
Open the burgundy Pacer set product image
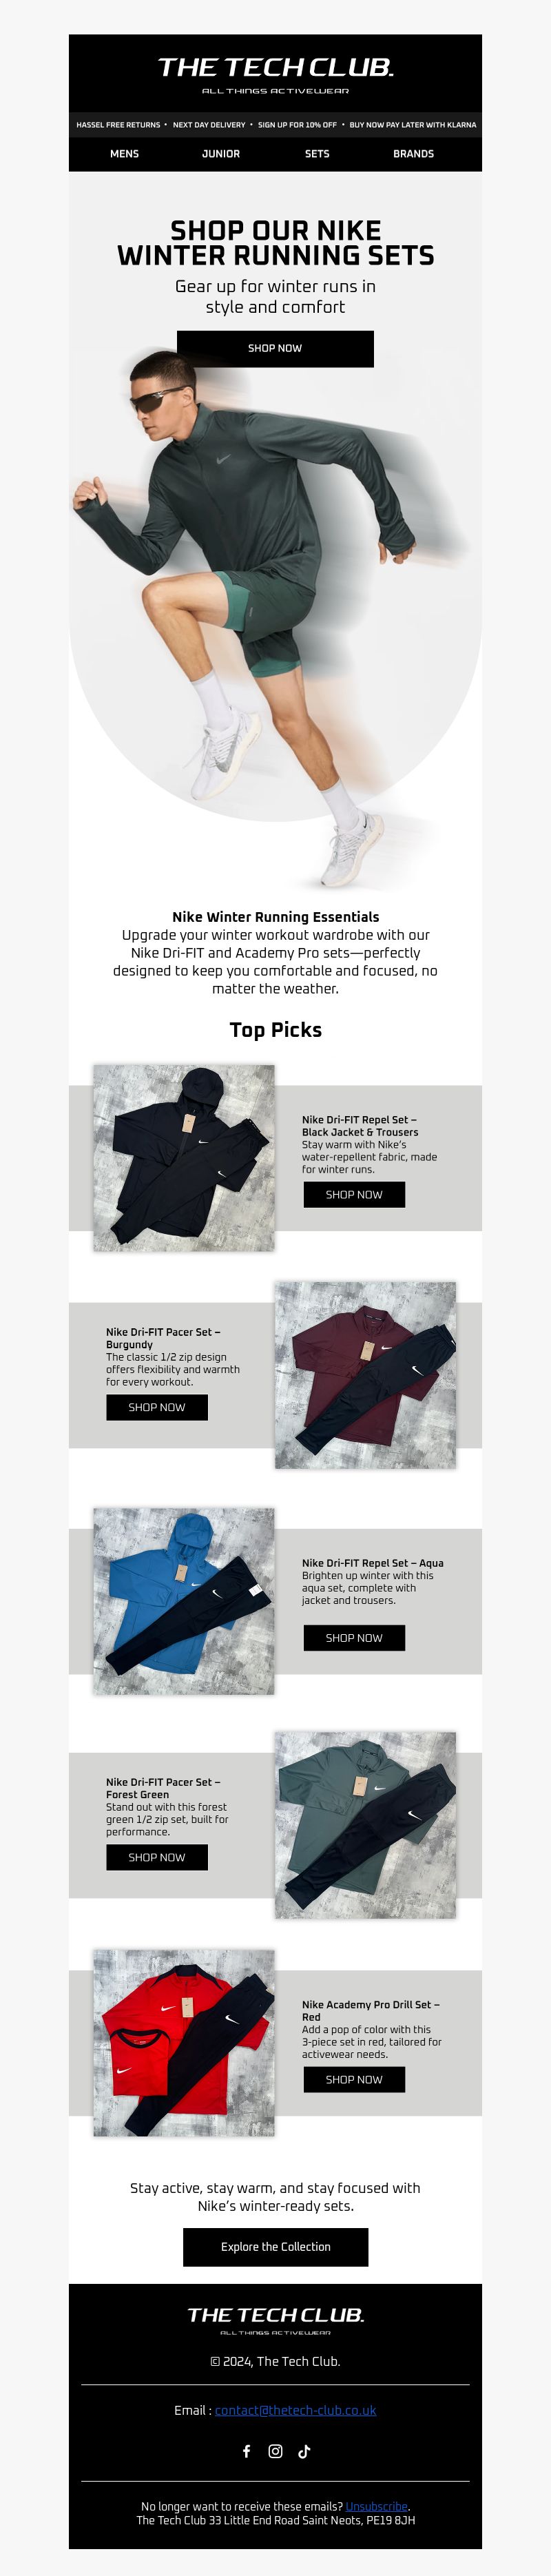[365, 1375]
